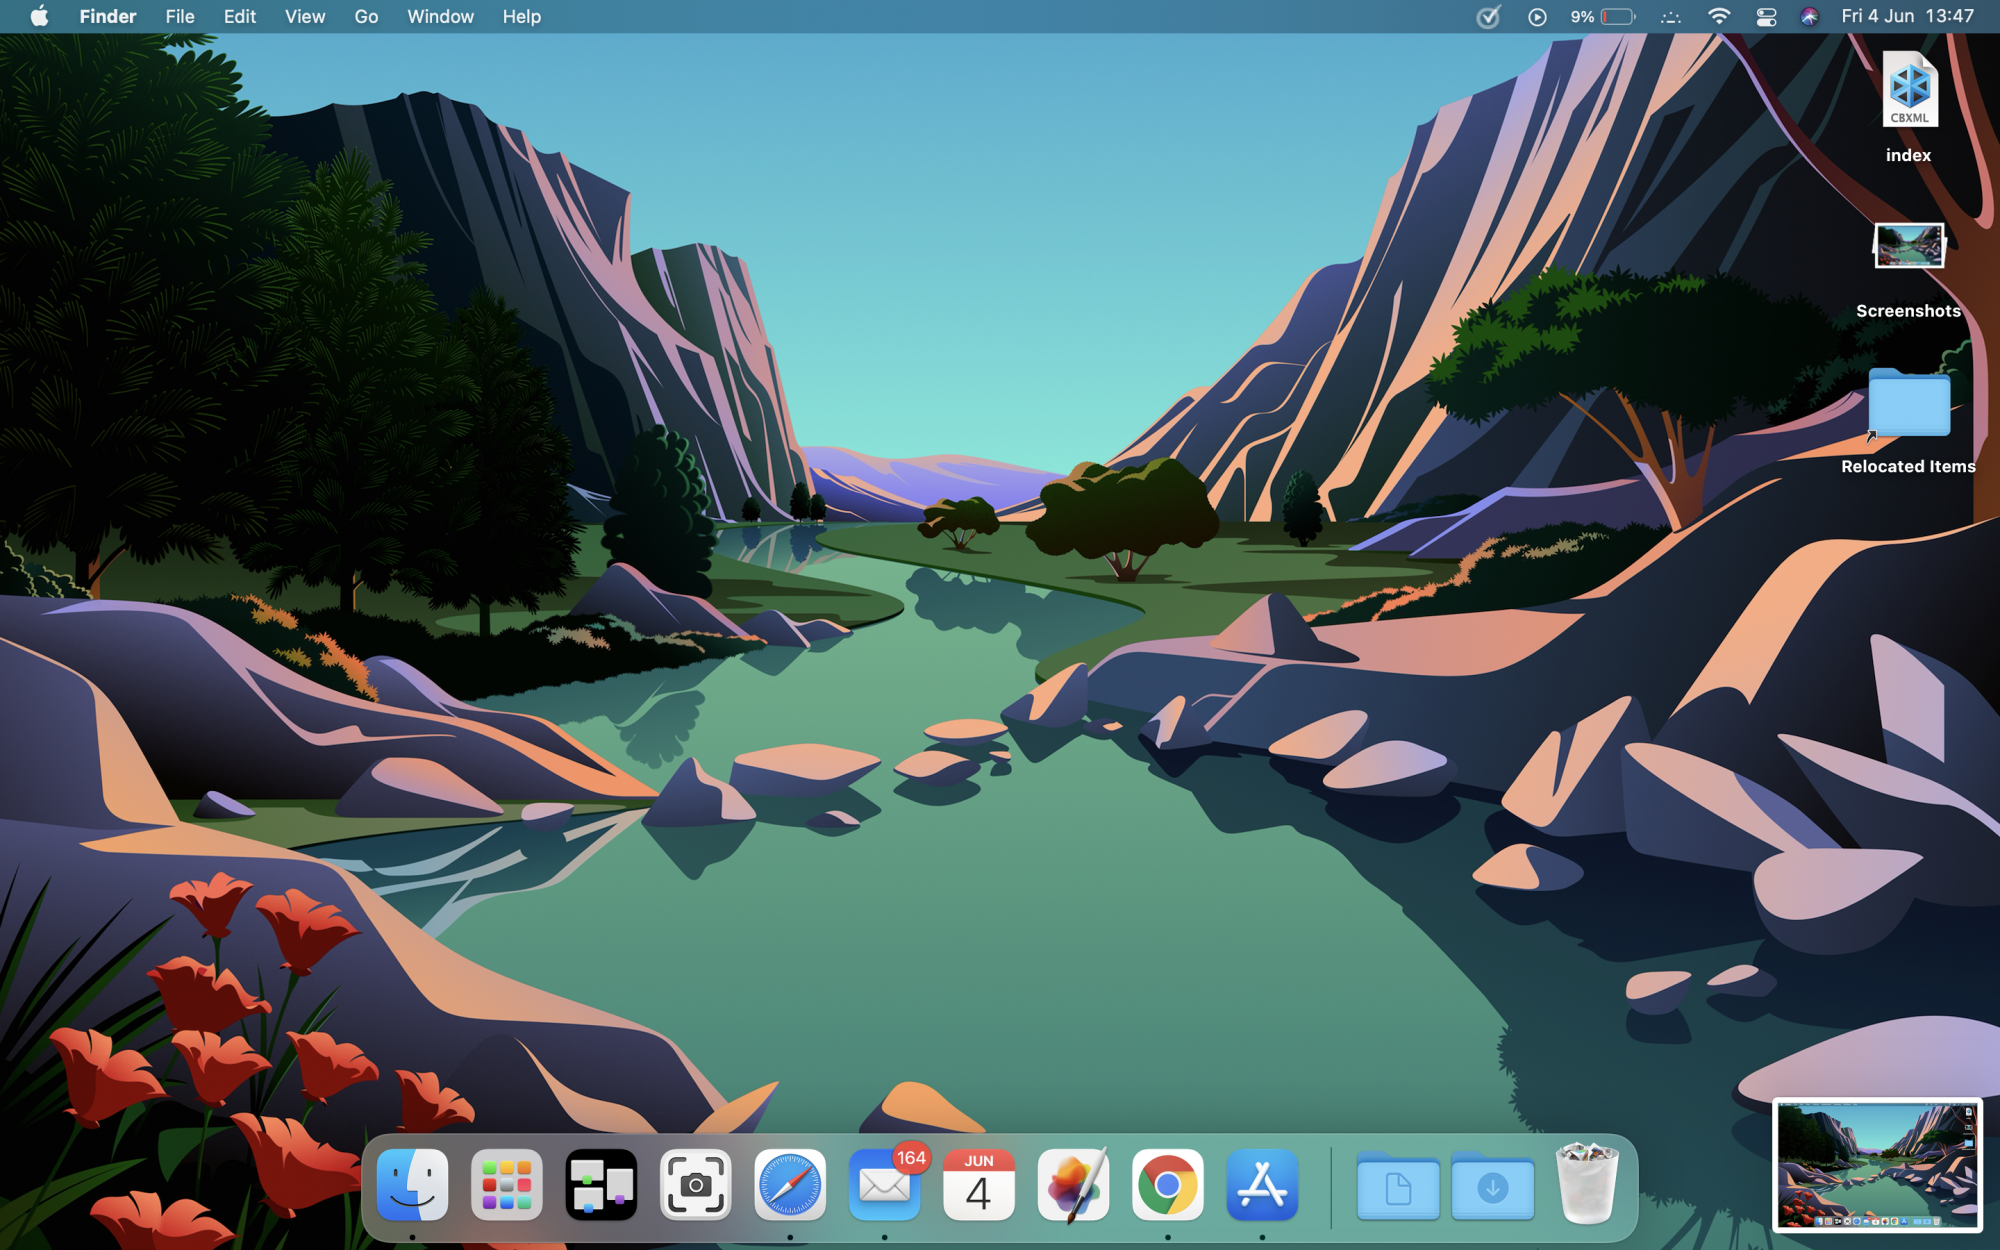Open Mail with 164 unread badge

pos(884,1185)
